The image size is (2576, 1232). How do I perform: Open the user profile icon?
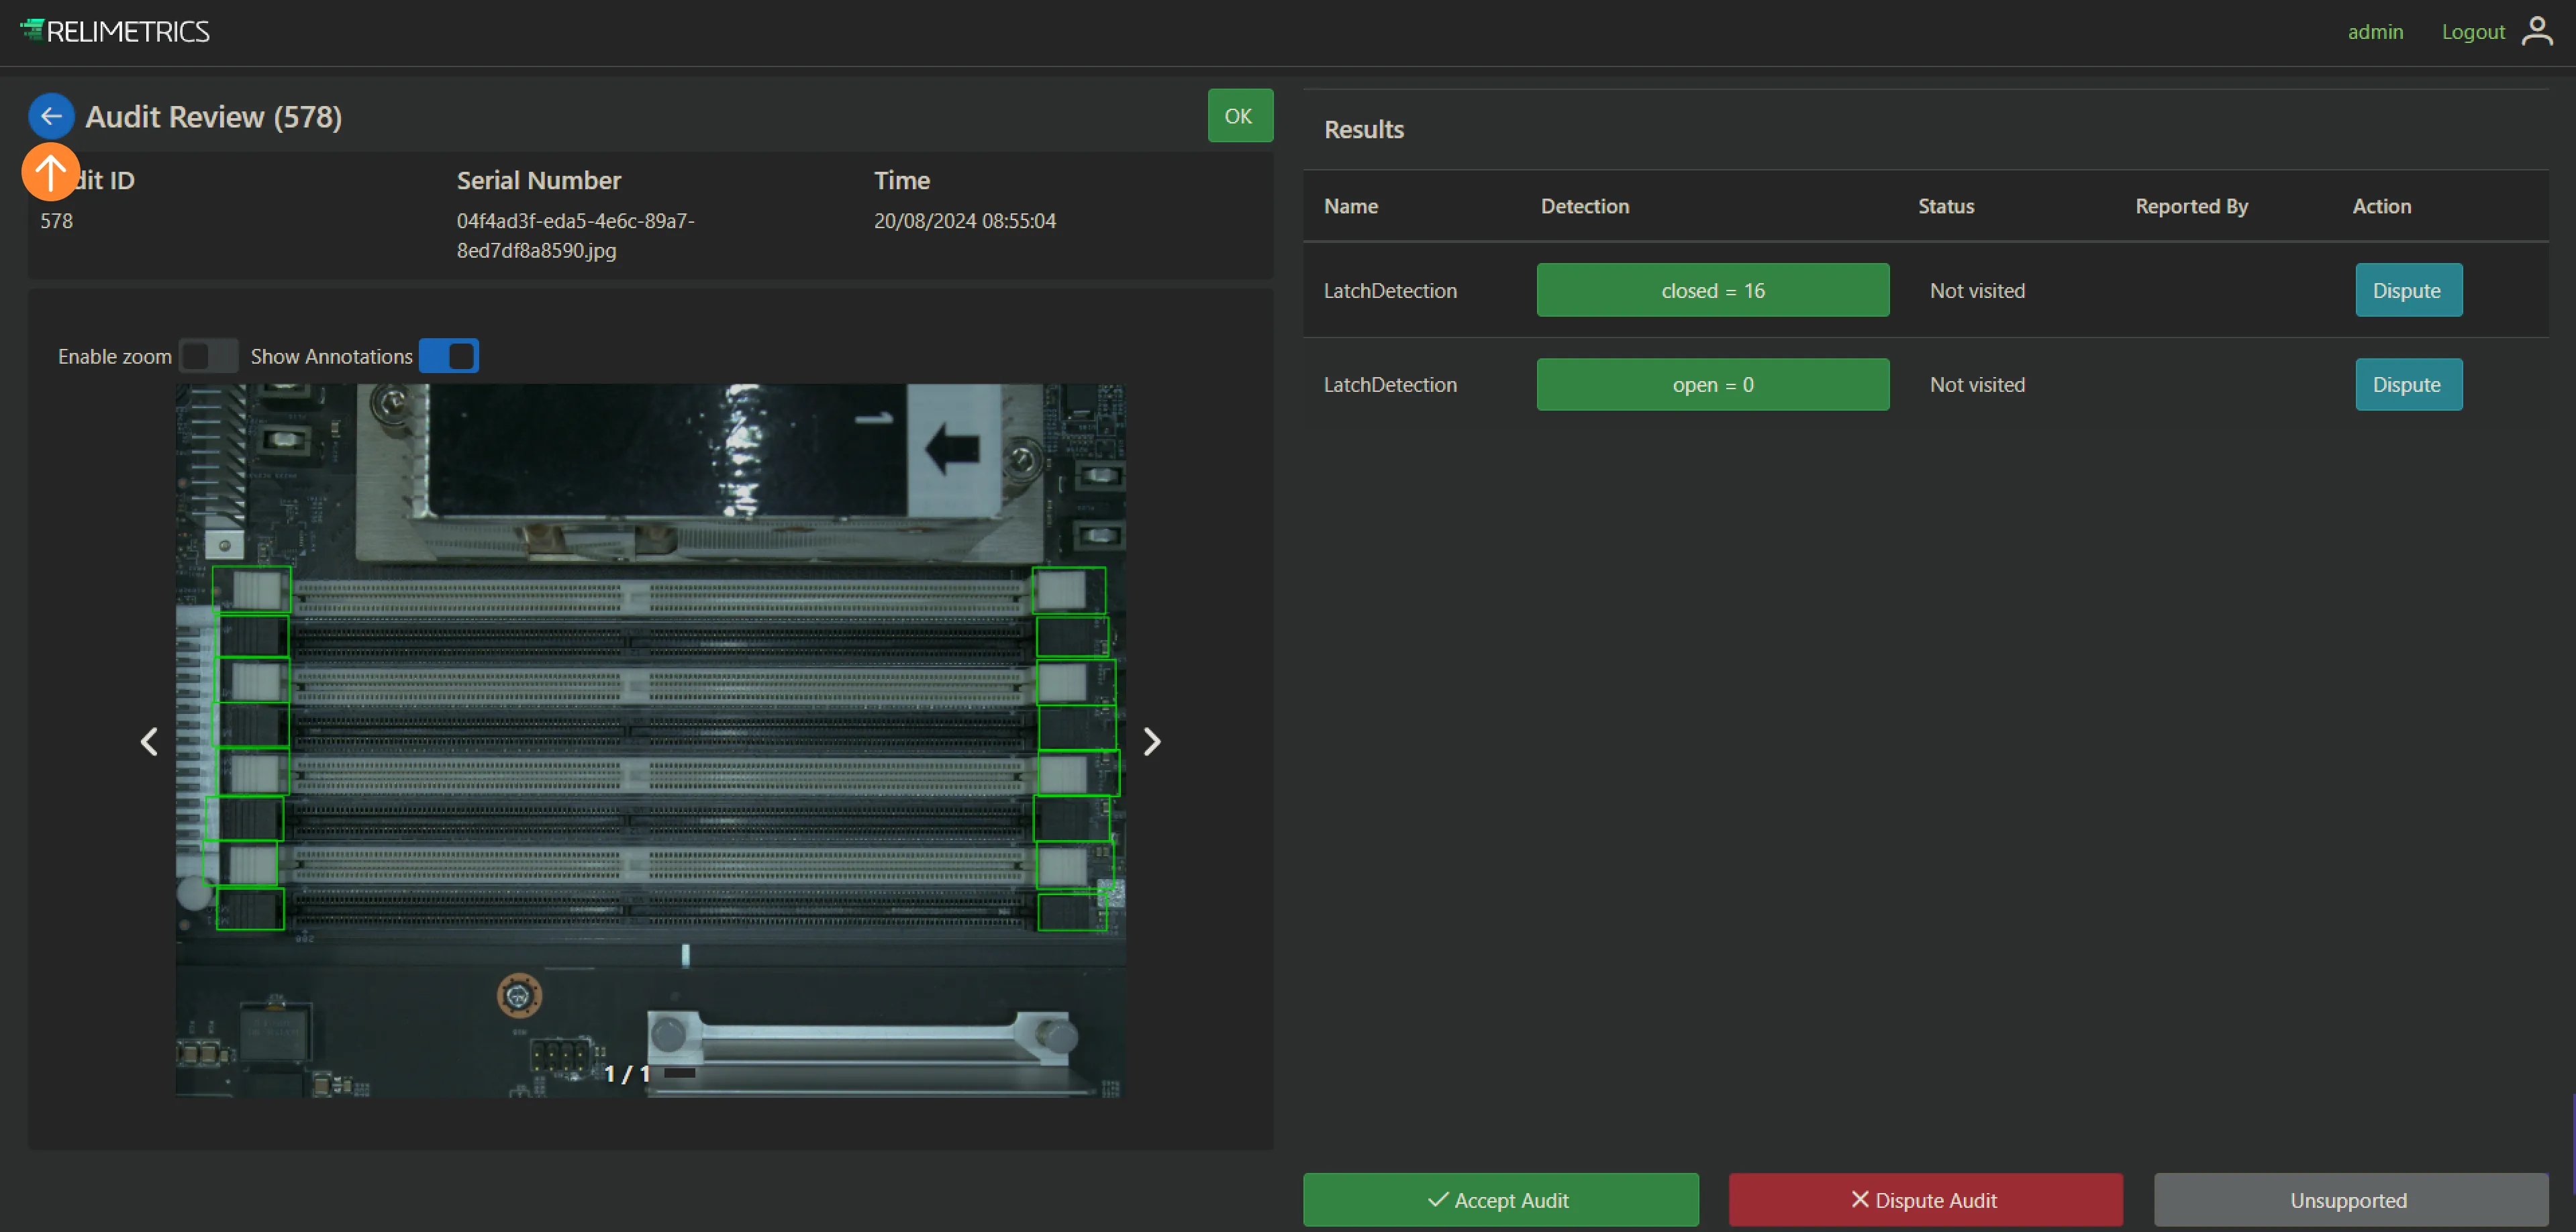2536,31
